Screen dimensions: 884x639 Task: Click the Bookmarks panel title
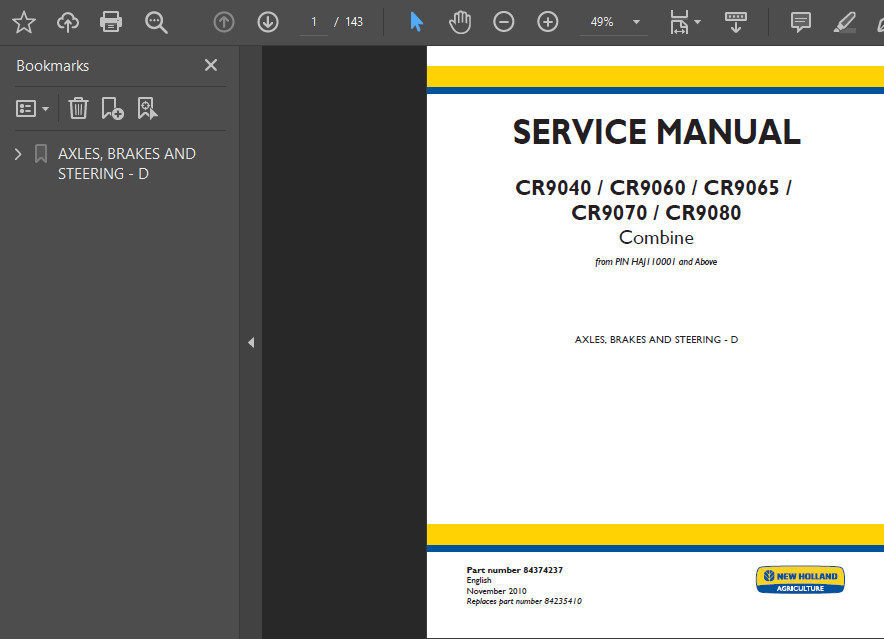(52, 66)
